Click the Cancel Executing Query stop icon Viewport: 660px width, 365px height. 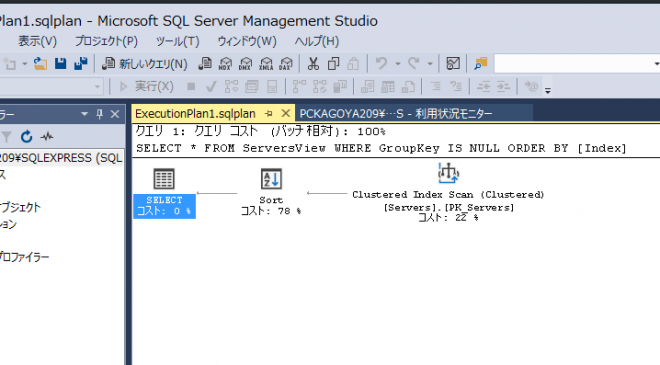click(x=191, y=87)
